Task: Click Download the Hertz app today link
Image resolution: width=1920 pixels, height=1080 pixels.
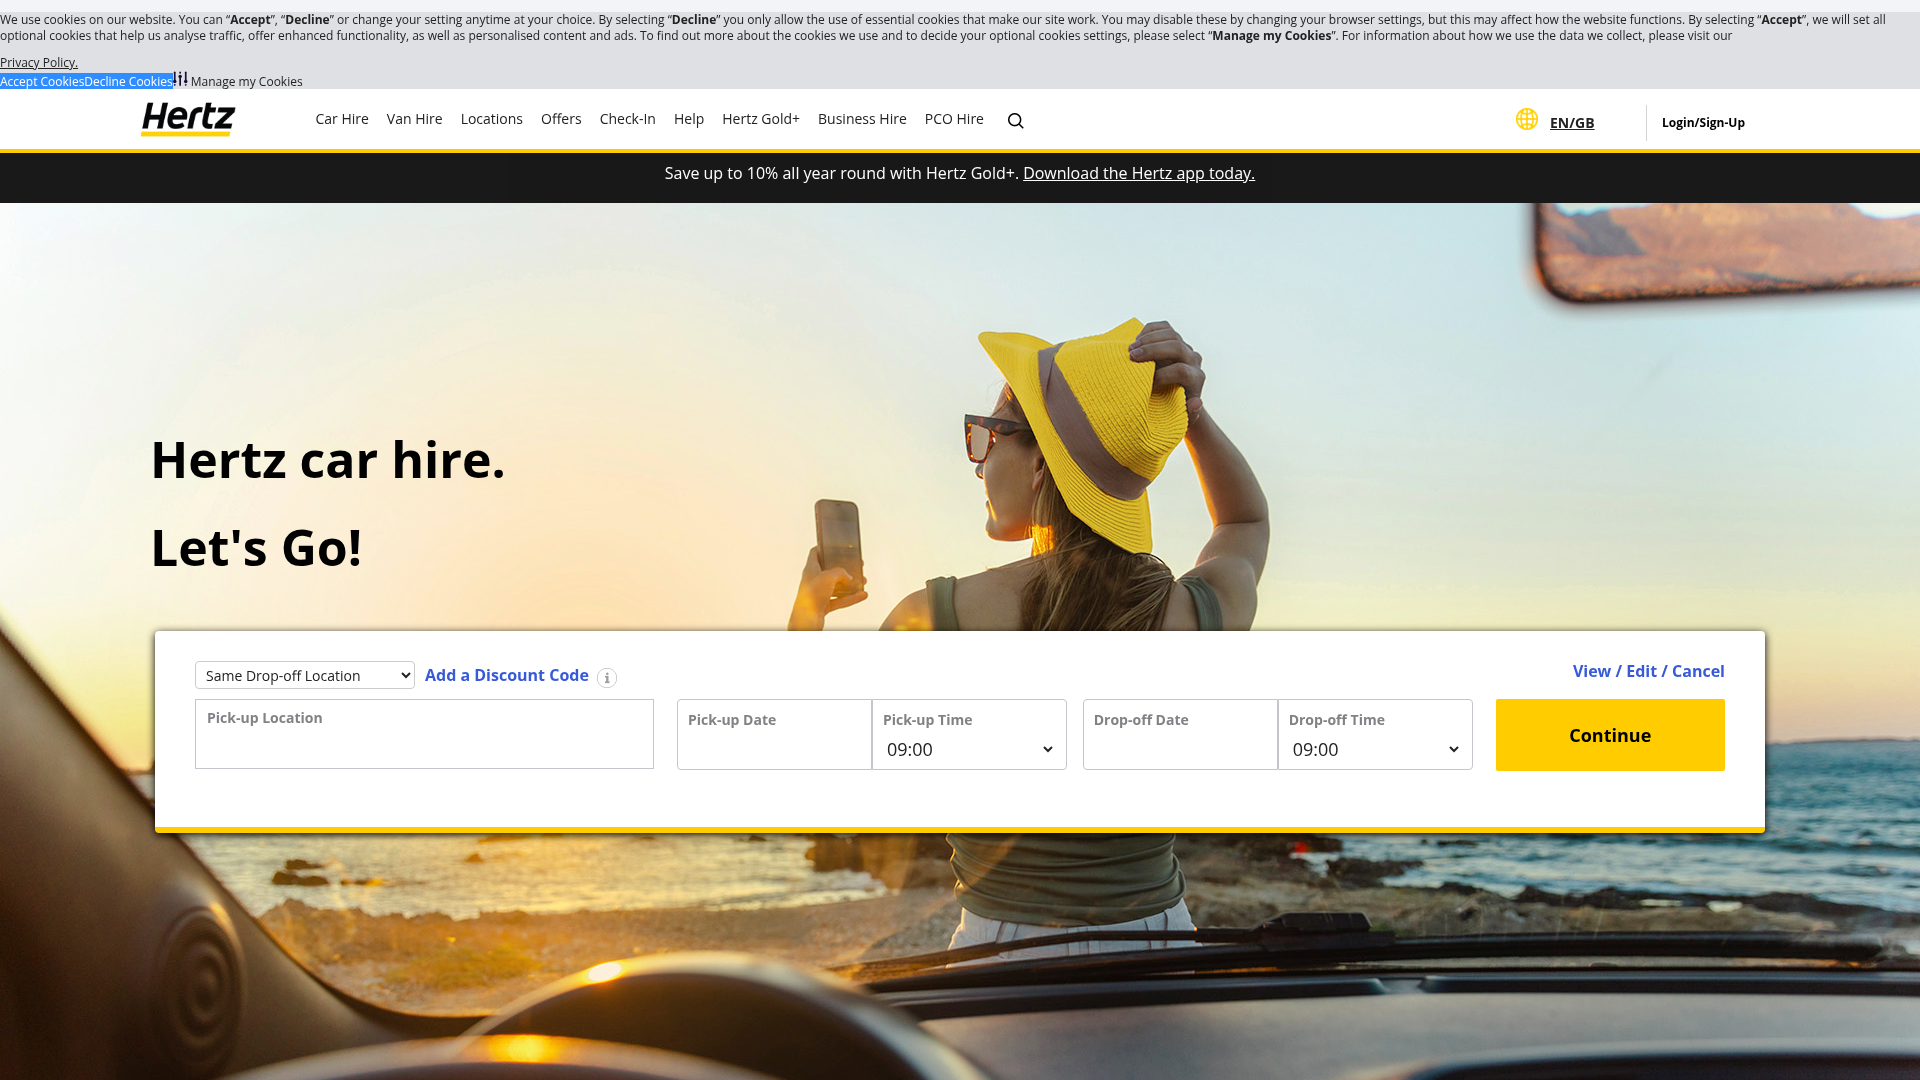Action: (x=1139, y=173)
